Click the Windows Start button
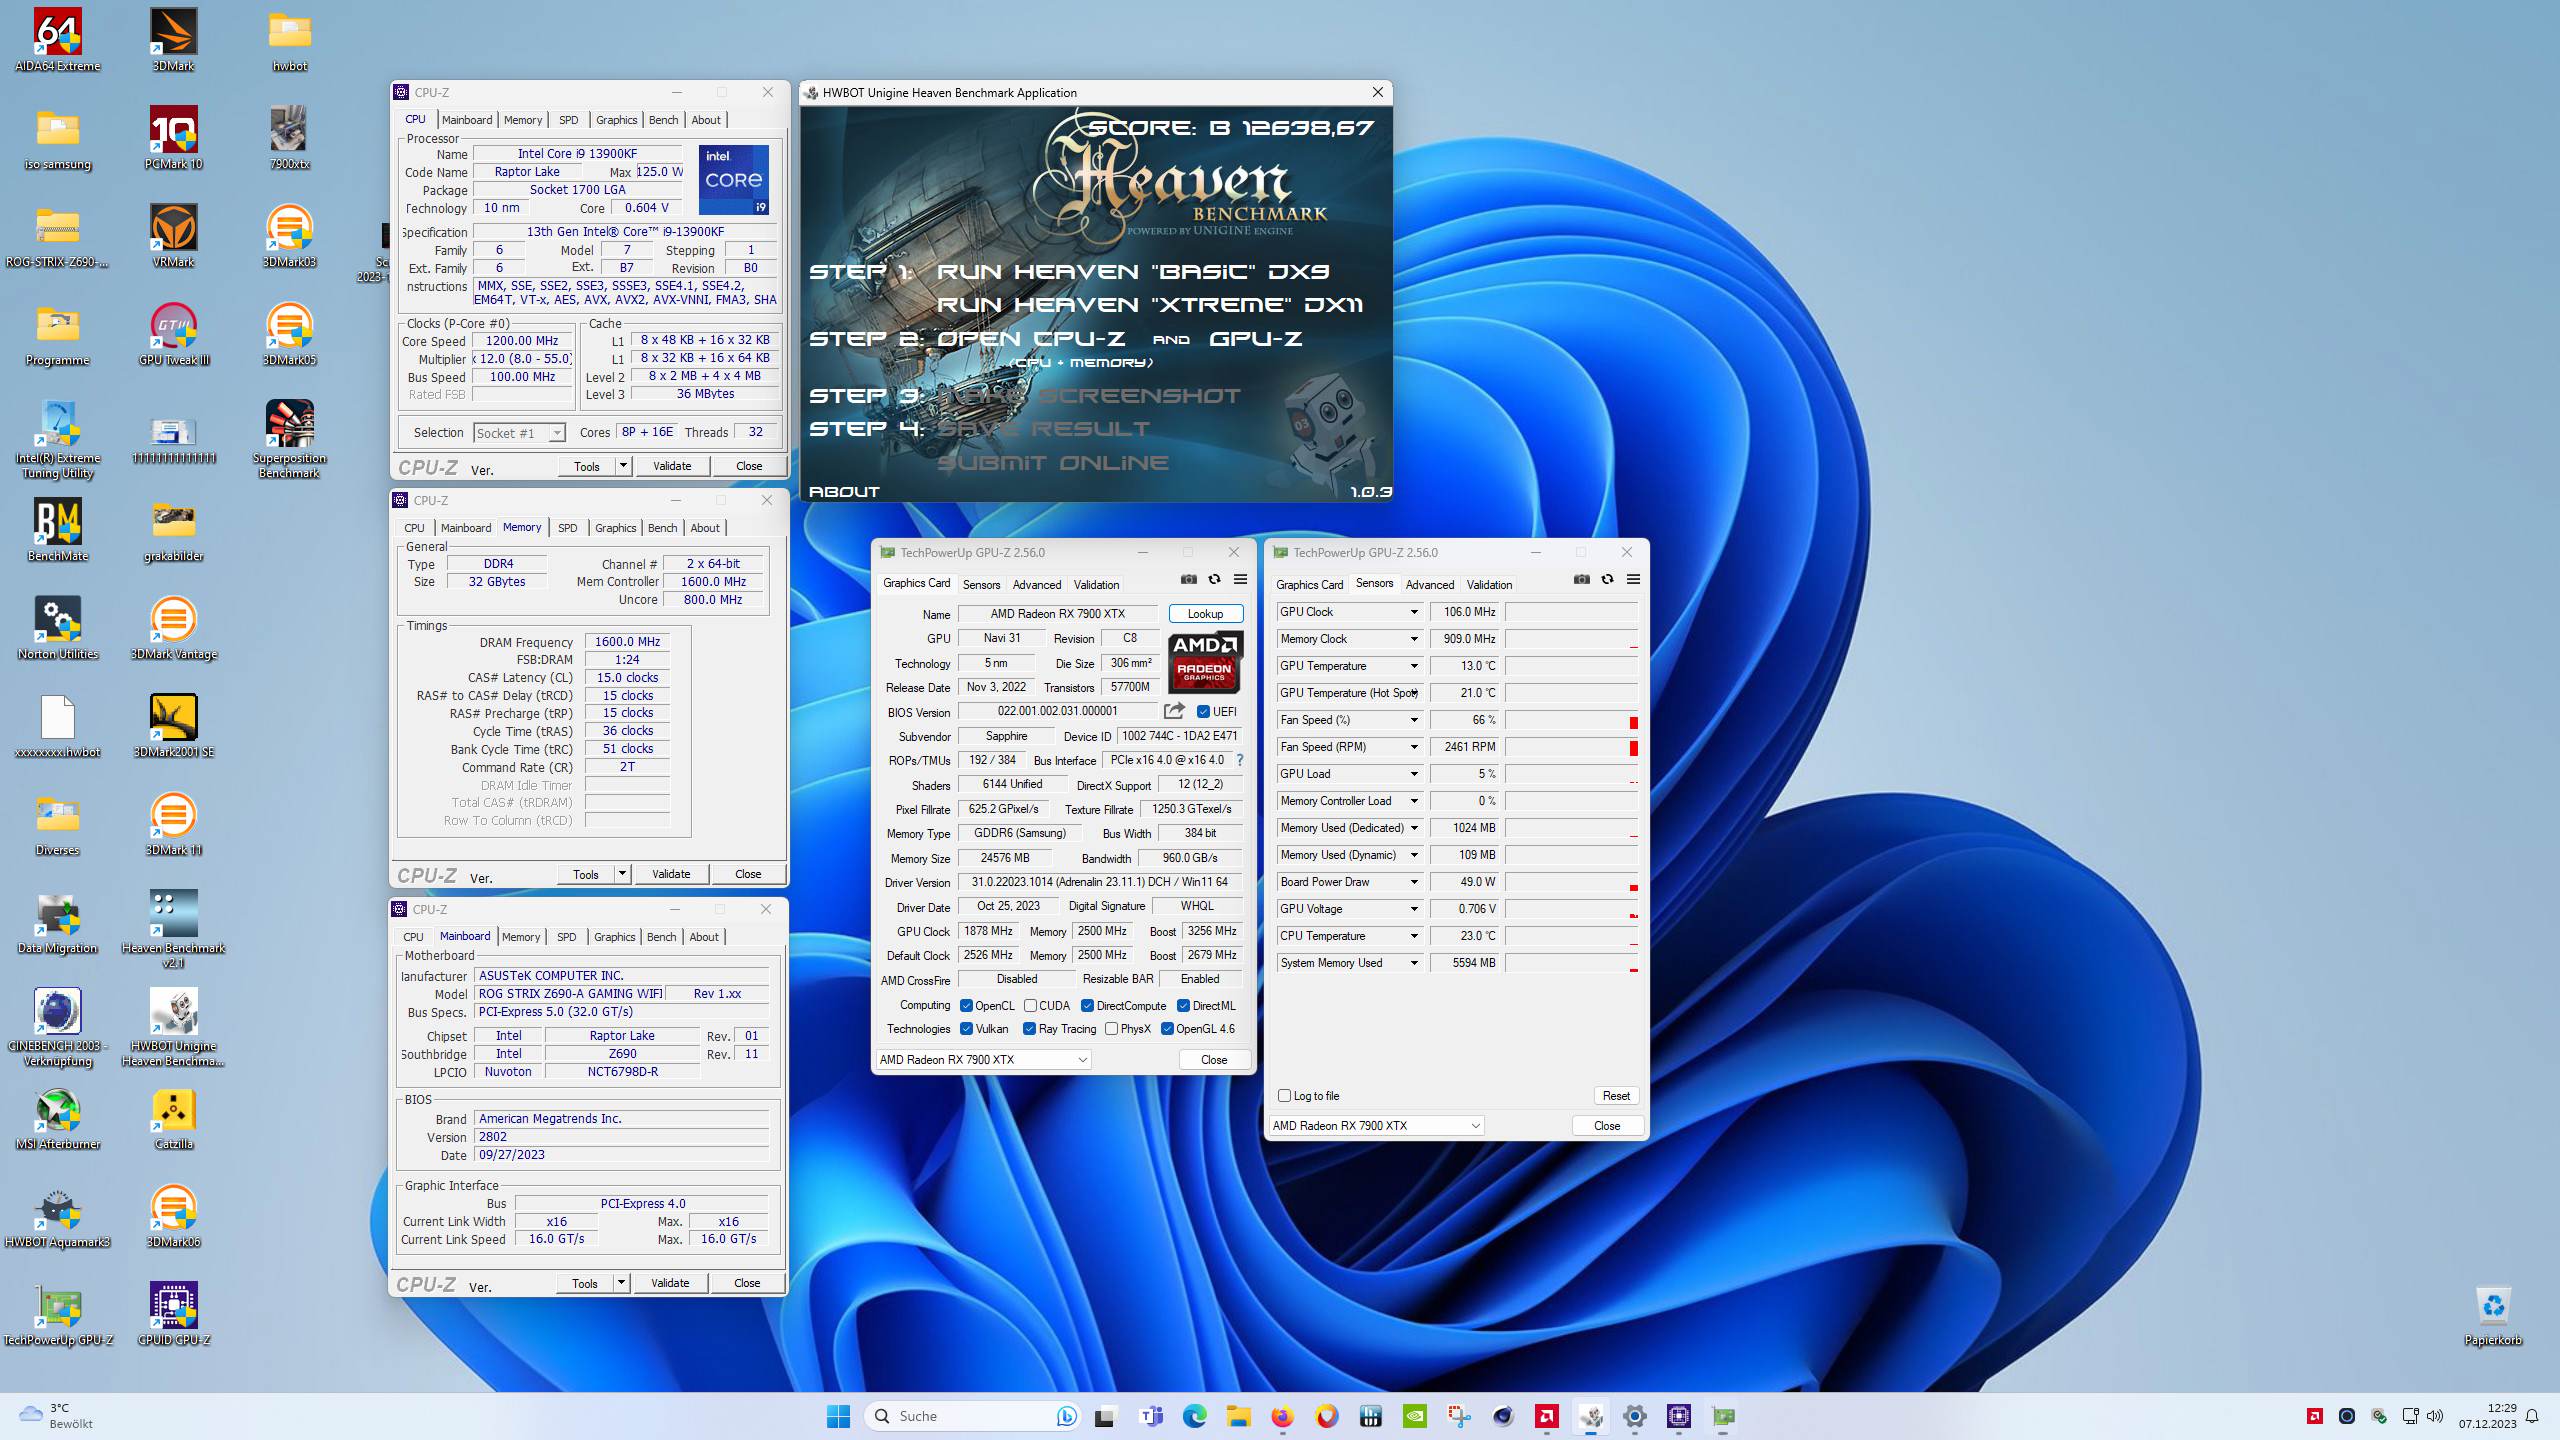2560x1440 pixels. [x=838, y=1416]
